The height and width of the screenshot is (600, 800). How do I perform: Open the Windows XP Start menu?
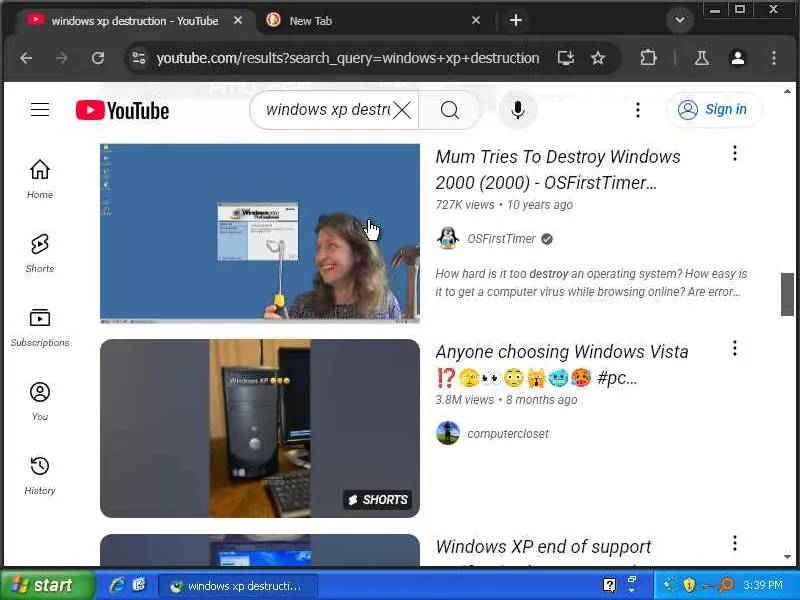click(47, 585)
